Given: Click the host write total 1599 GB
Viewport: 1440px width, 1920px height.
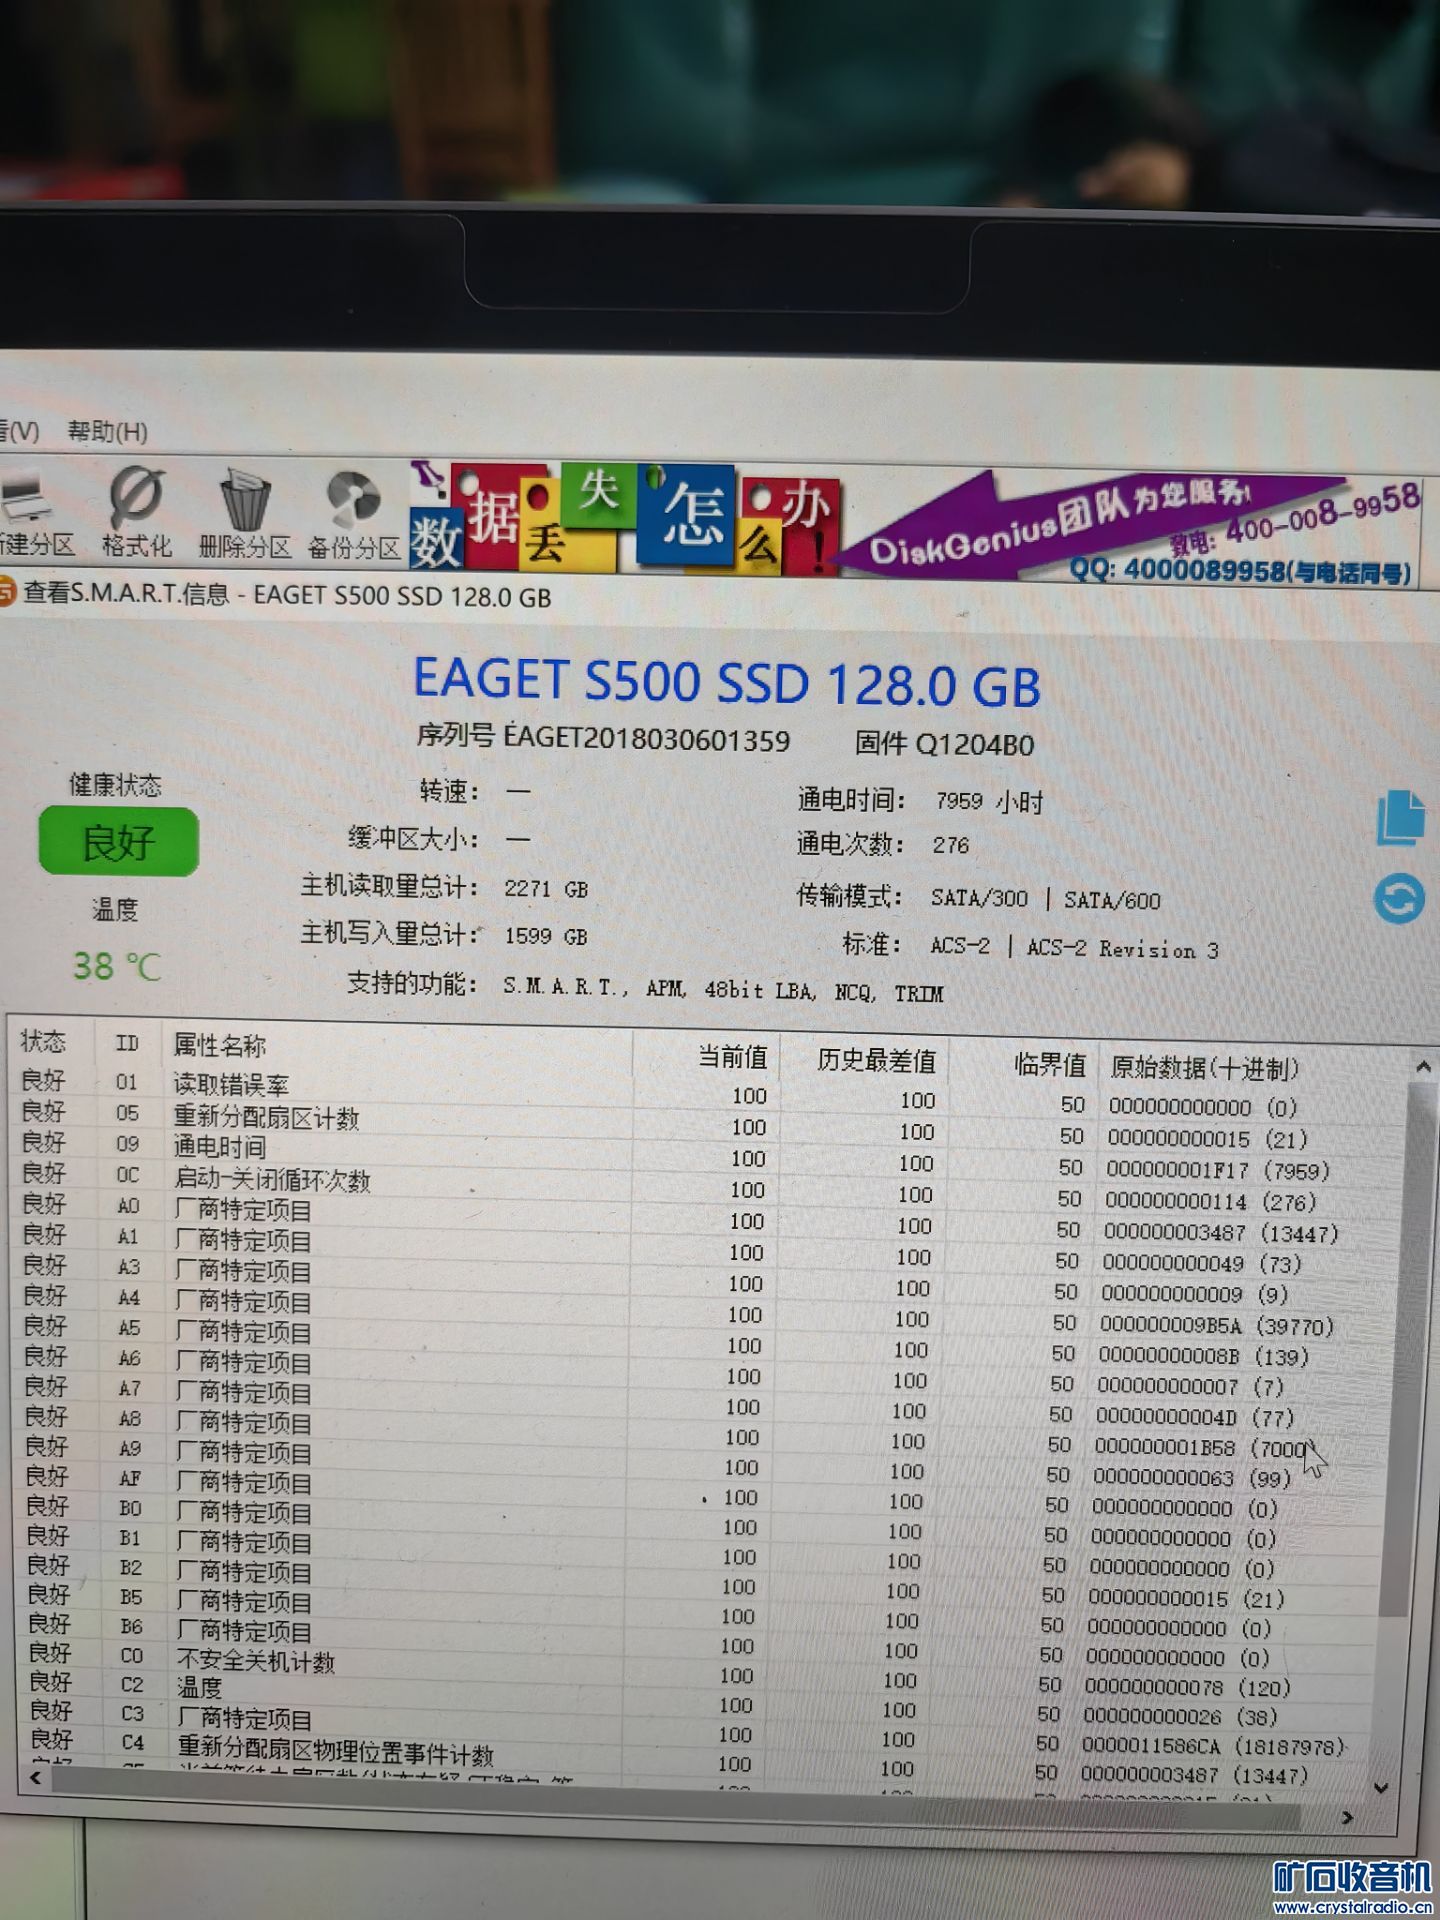Looking at the screenshot, I should [546, 935].
